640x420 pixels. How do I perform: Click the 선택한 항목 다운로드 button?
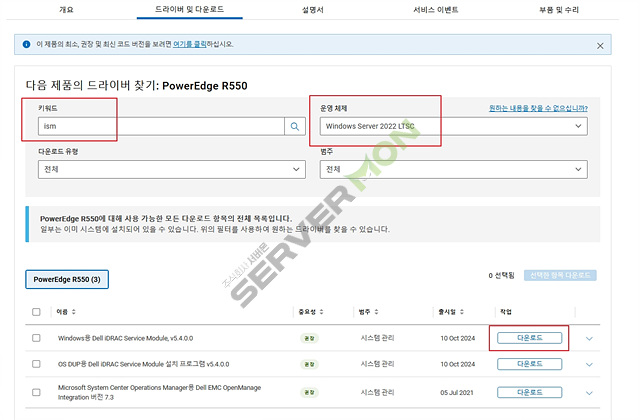560,276
